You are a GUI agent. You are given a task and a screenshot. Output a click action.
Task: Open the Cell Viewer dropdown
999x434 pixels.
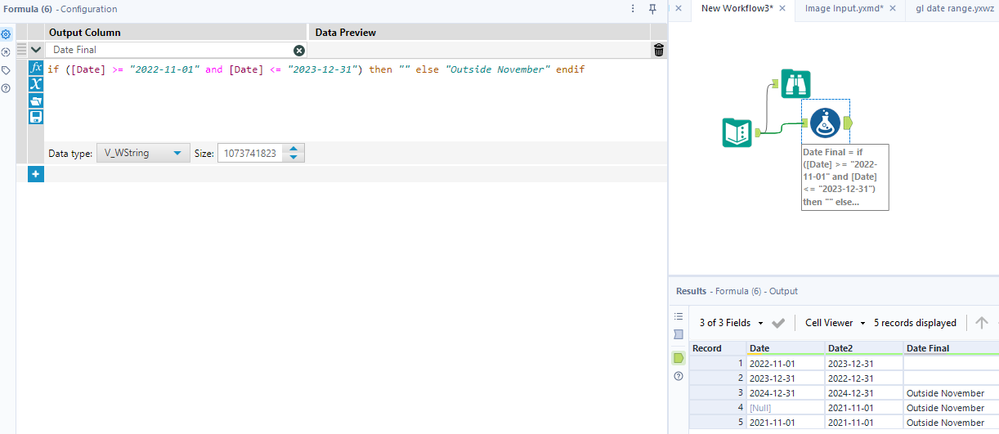pyautogui.click(x=835, y=323)
